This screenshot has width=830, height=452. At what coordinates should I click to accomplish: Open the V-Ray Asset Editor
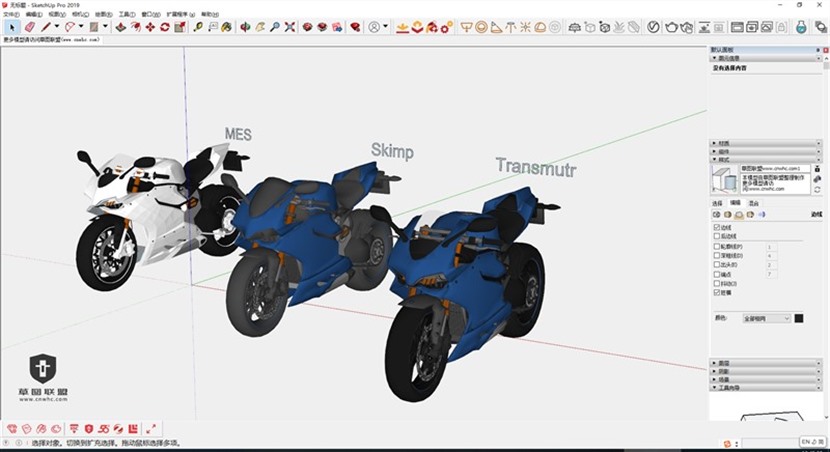click(x=653, y=26)
